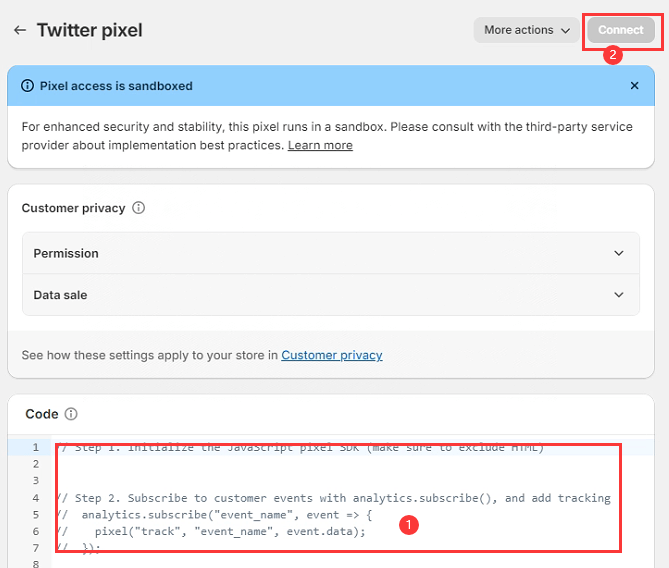
Task: Go back using the arrow beside Twitter pixel
Action: pyautogui.click(x=20, y=30)
